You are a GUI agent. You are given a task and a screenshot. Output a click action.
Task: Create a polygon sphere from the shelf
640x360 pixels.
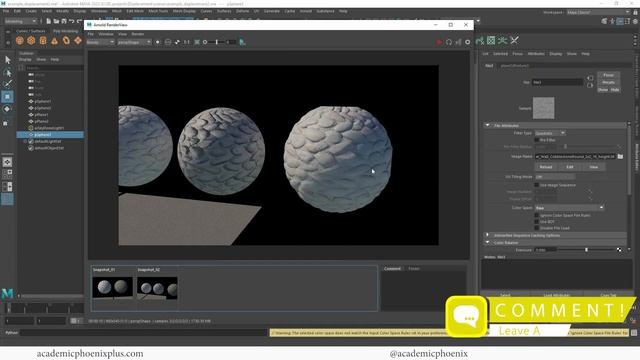point(20,40)
